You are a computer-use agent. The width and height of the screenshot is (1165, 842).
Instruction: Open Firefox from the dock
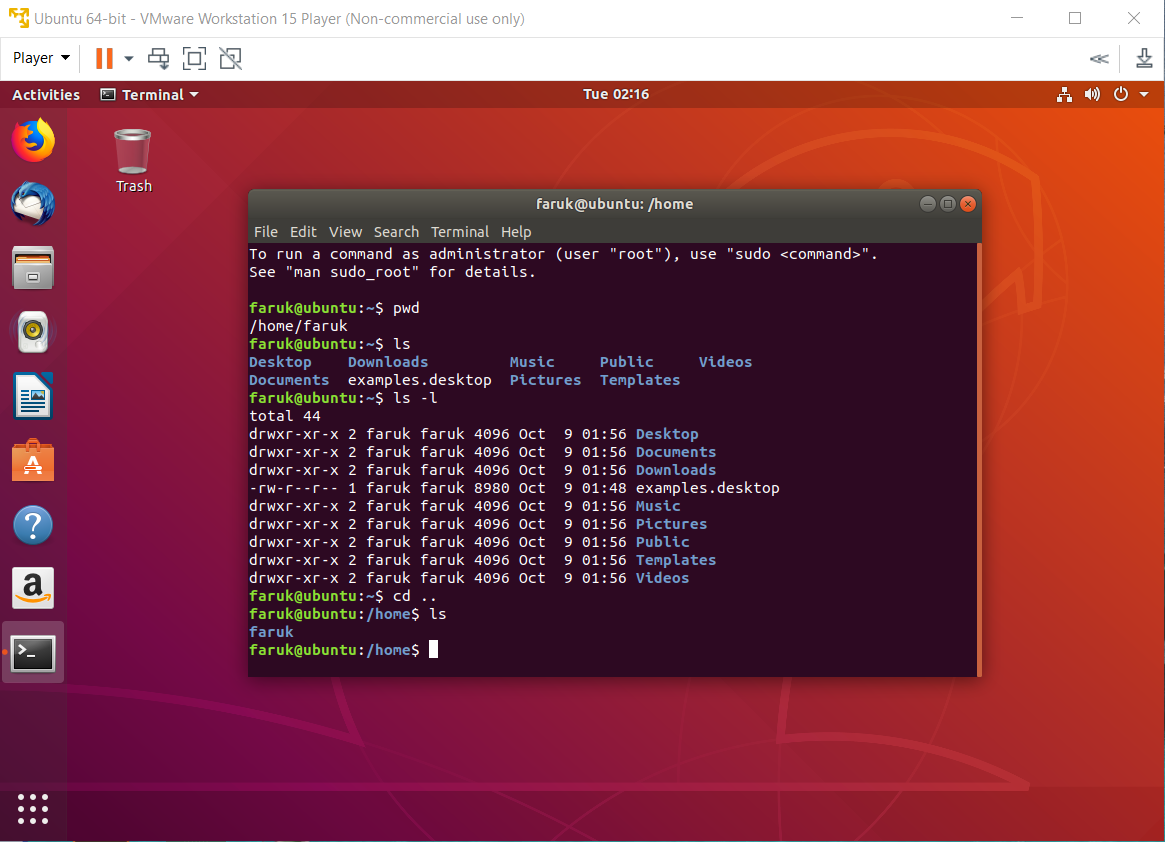(x=33, y=140)
